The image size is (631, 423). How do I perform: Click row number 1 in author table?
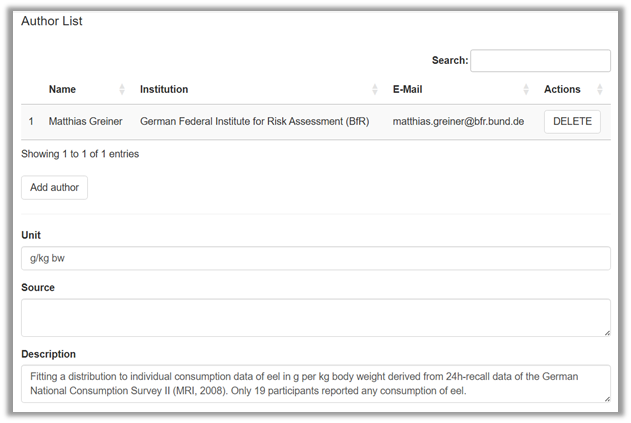(31, 122)
